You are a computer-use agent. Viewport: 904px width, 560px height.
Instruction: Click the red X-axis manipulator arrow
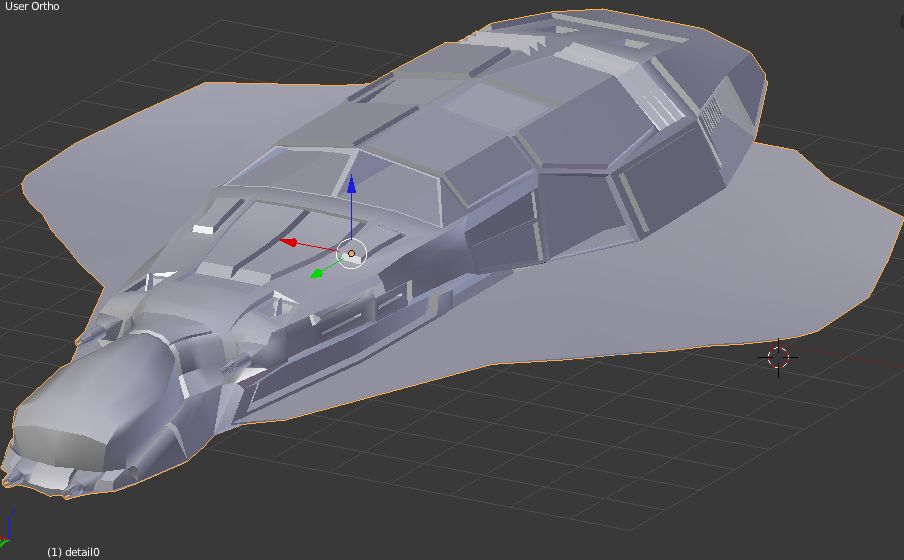(x=289, y=242)
